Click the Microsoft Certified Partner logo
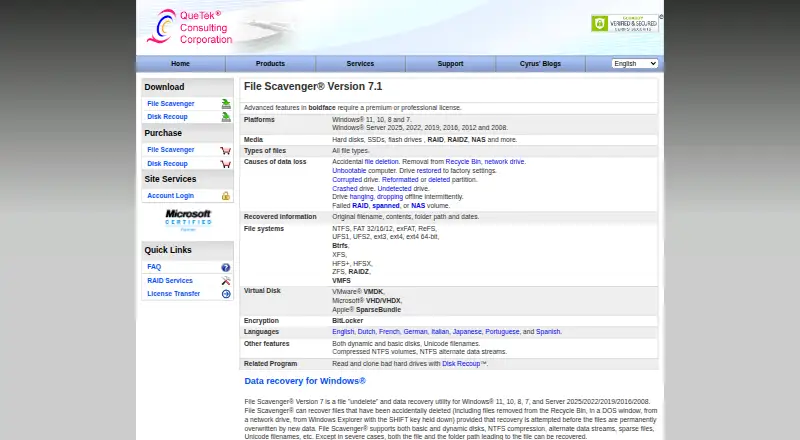The width and height of the screenshot is (800, 440). click(188, 220)
